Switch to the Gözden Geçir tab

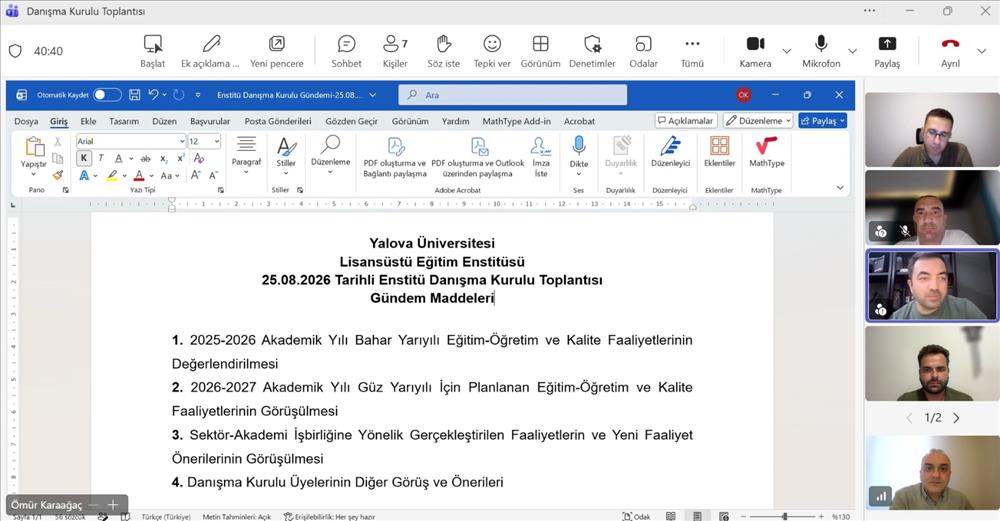pos(351,121)
